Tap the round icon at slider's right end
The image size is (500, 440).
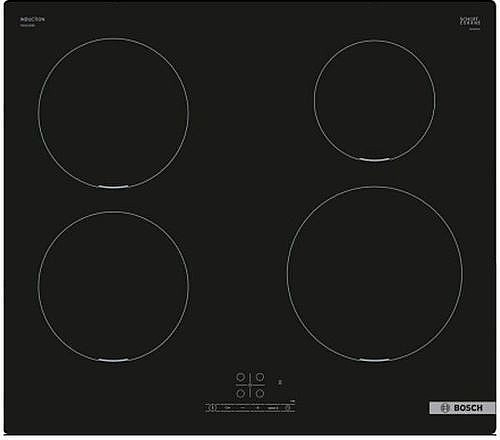288,408
